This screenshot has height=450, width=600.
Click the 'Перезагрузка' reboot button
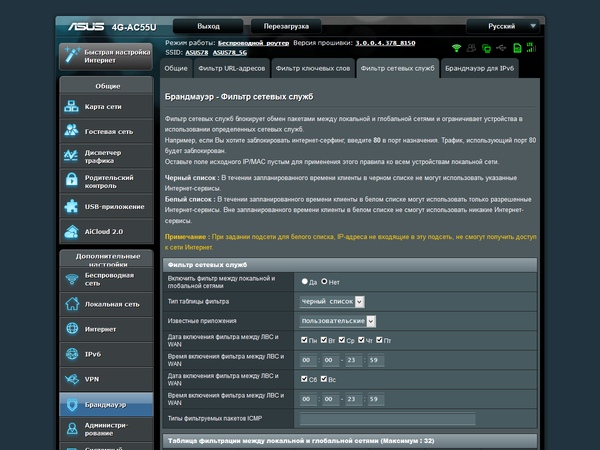[286, 26]
